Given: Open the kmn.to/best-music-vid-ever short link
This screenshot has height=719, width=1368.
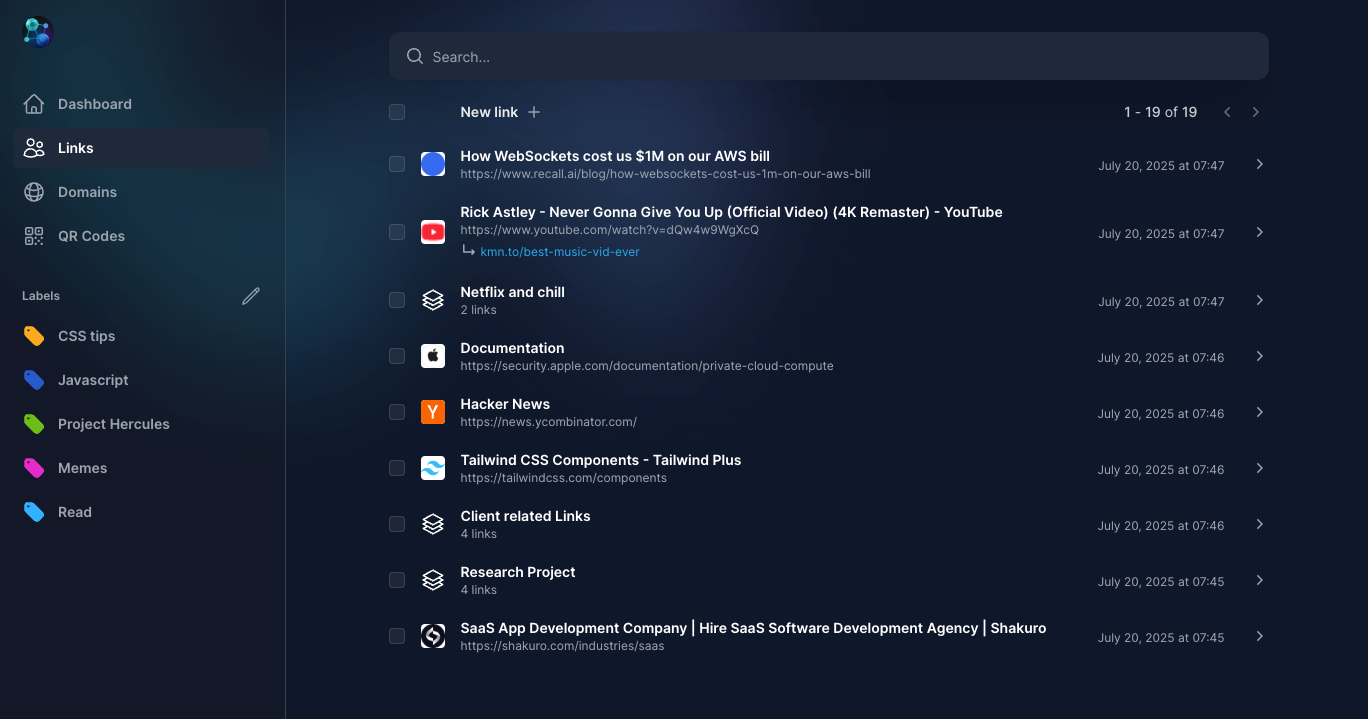Looking at the screenshot, I should 560,251.
